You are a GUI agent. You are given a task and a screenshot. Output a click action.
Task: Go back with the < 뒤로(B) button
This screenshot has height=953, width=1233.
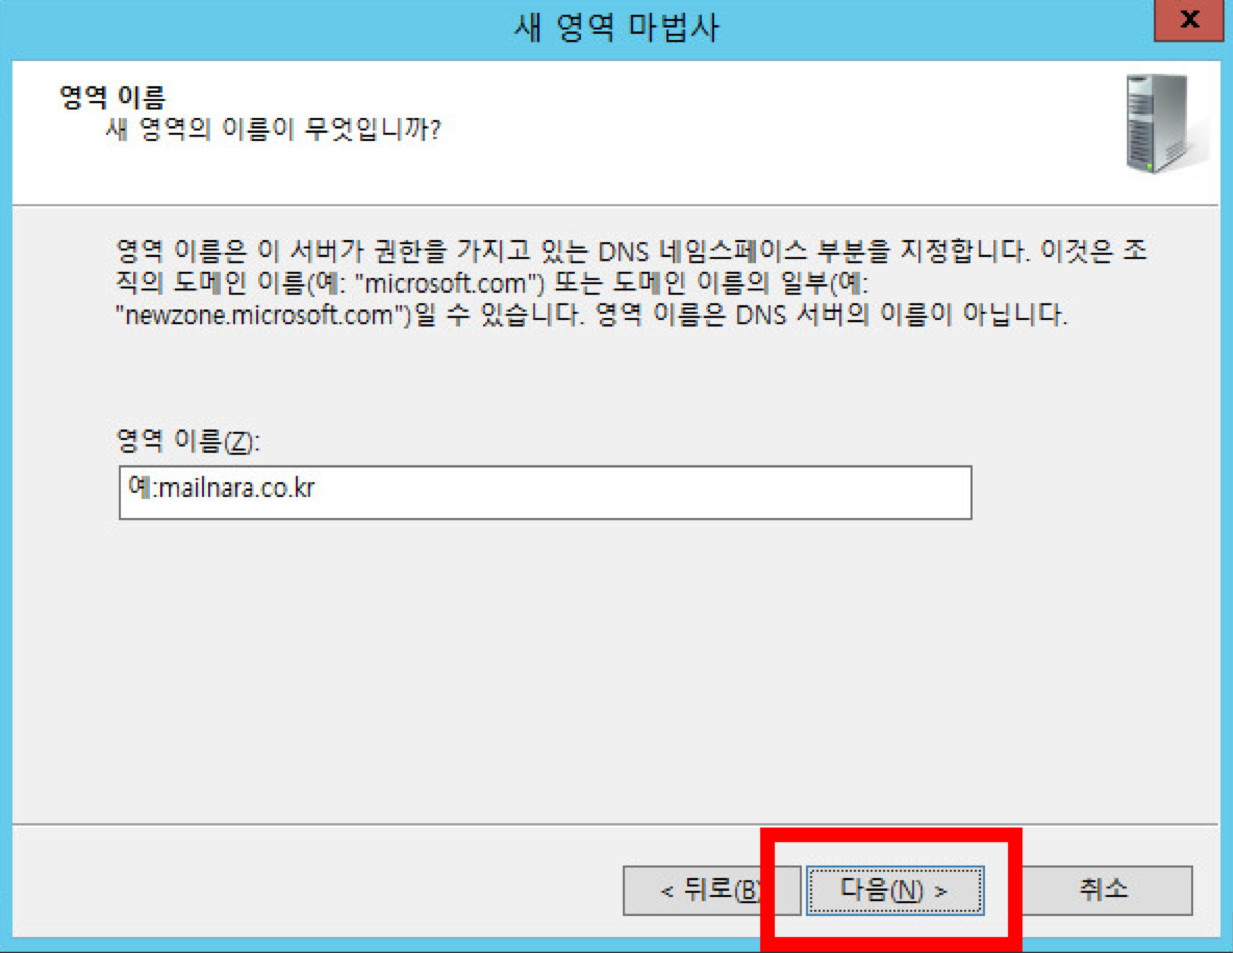click(x=710, y=890)
